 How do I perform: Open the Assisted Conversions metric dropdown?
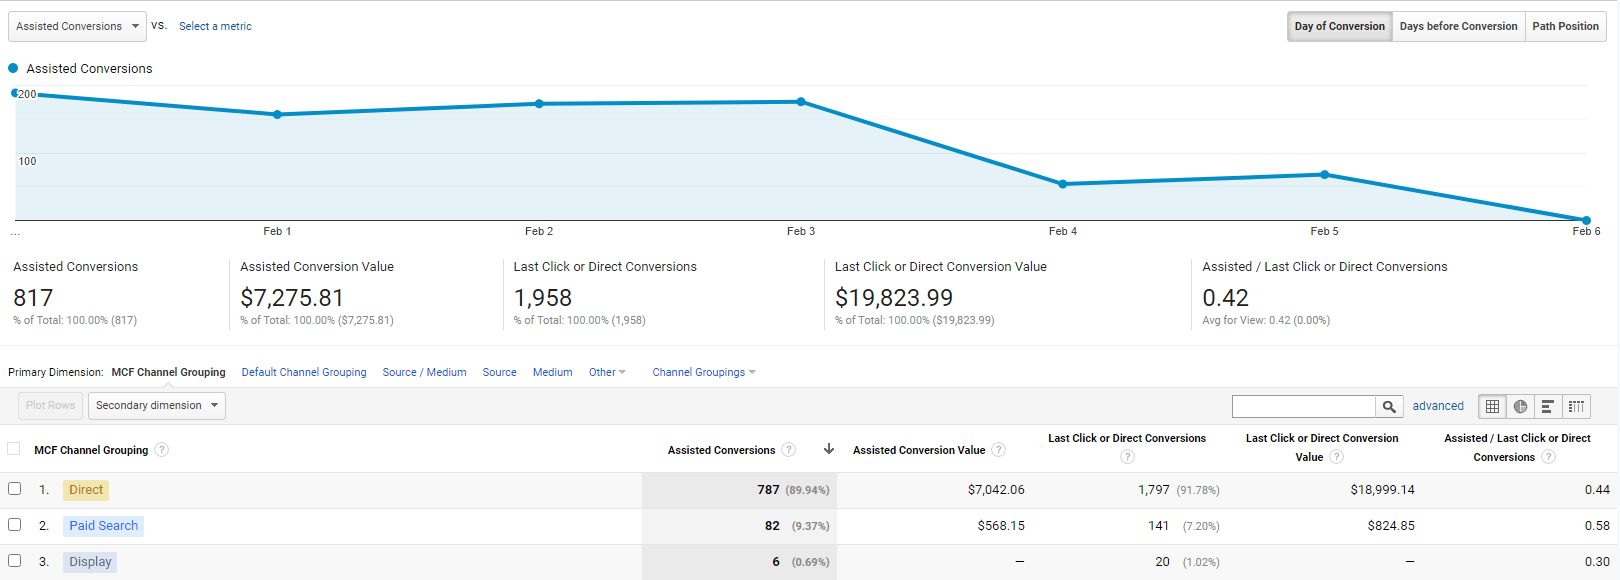pyautogui.click(x=77, y=26)
